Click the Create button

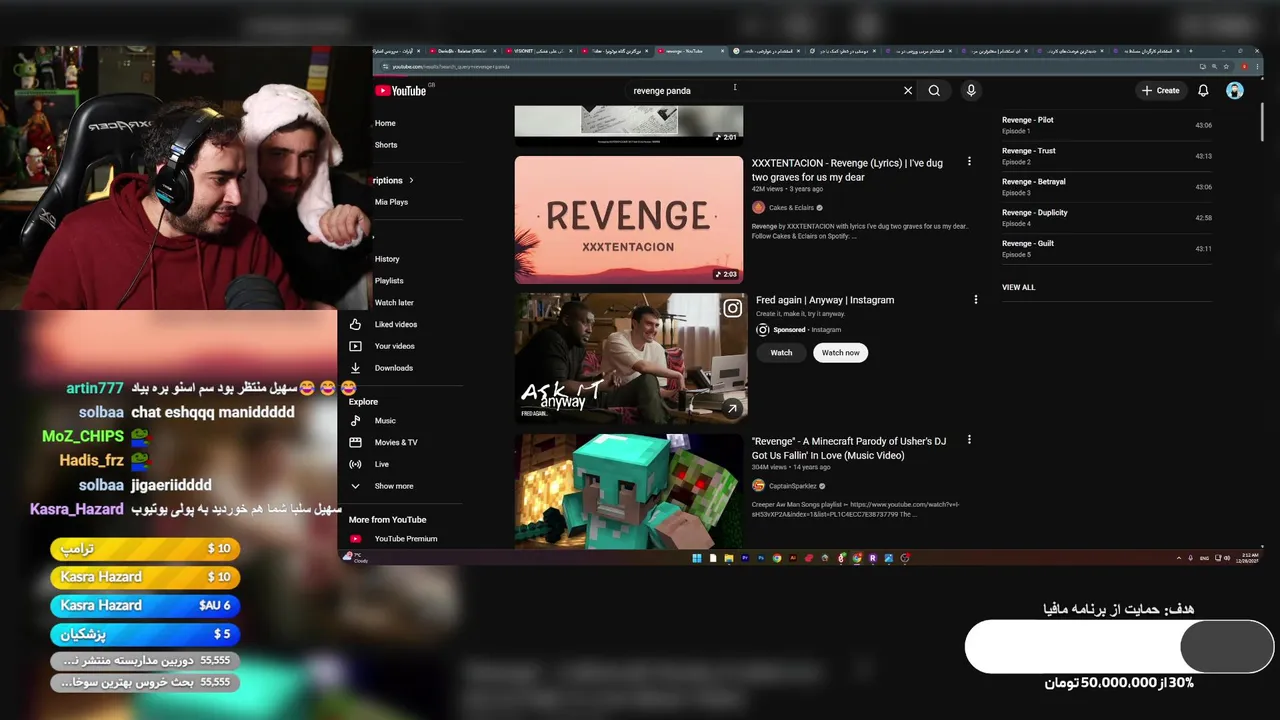pyautogui.click(x=1161, y=91)
